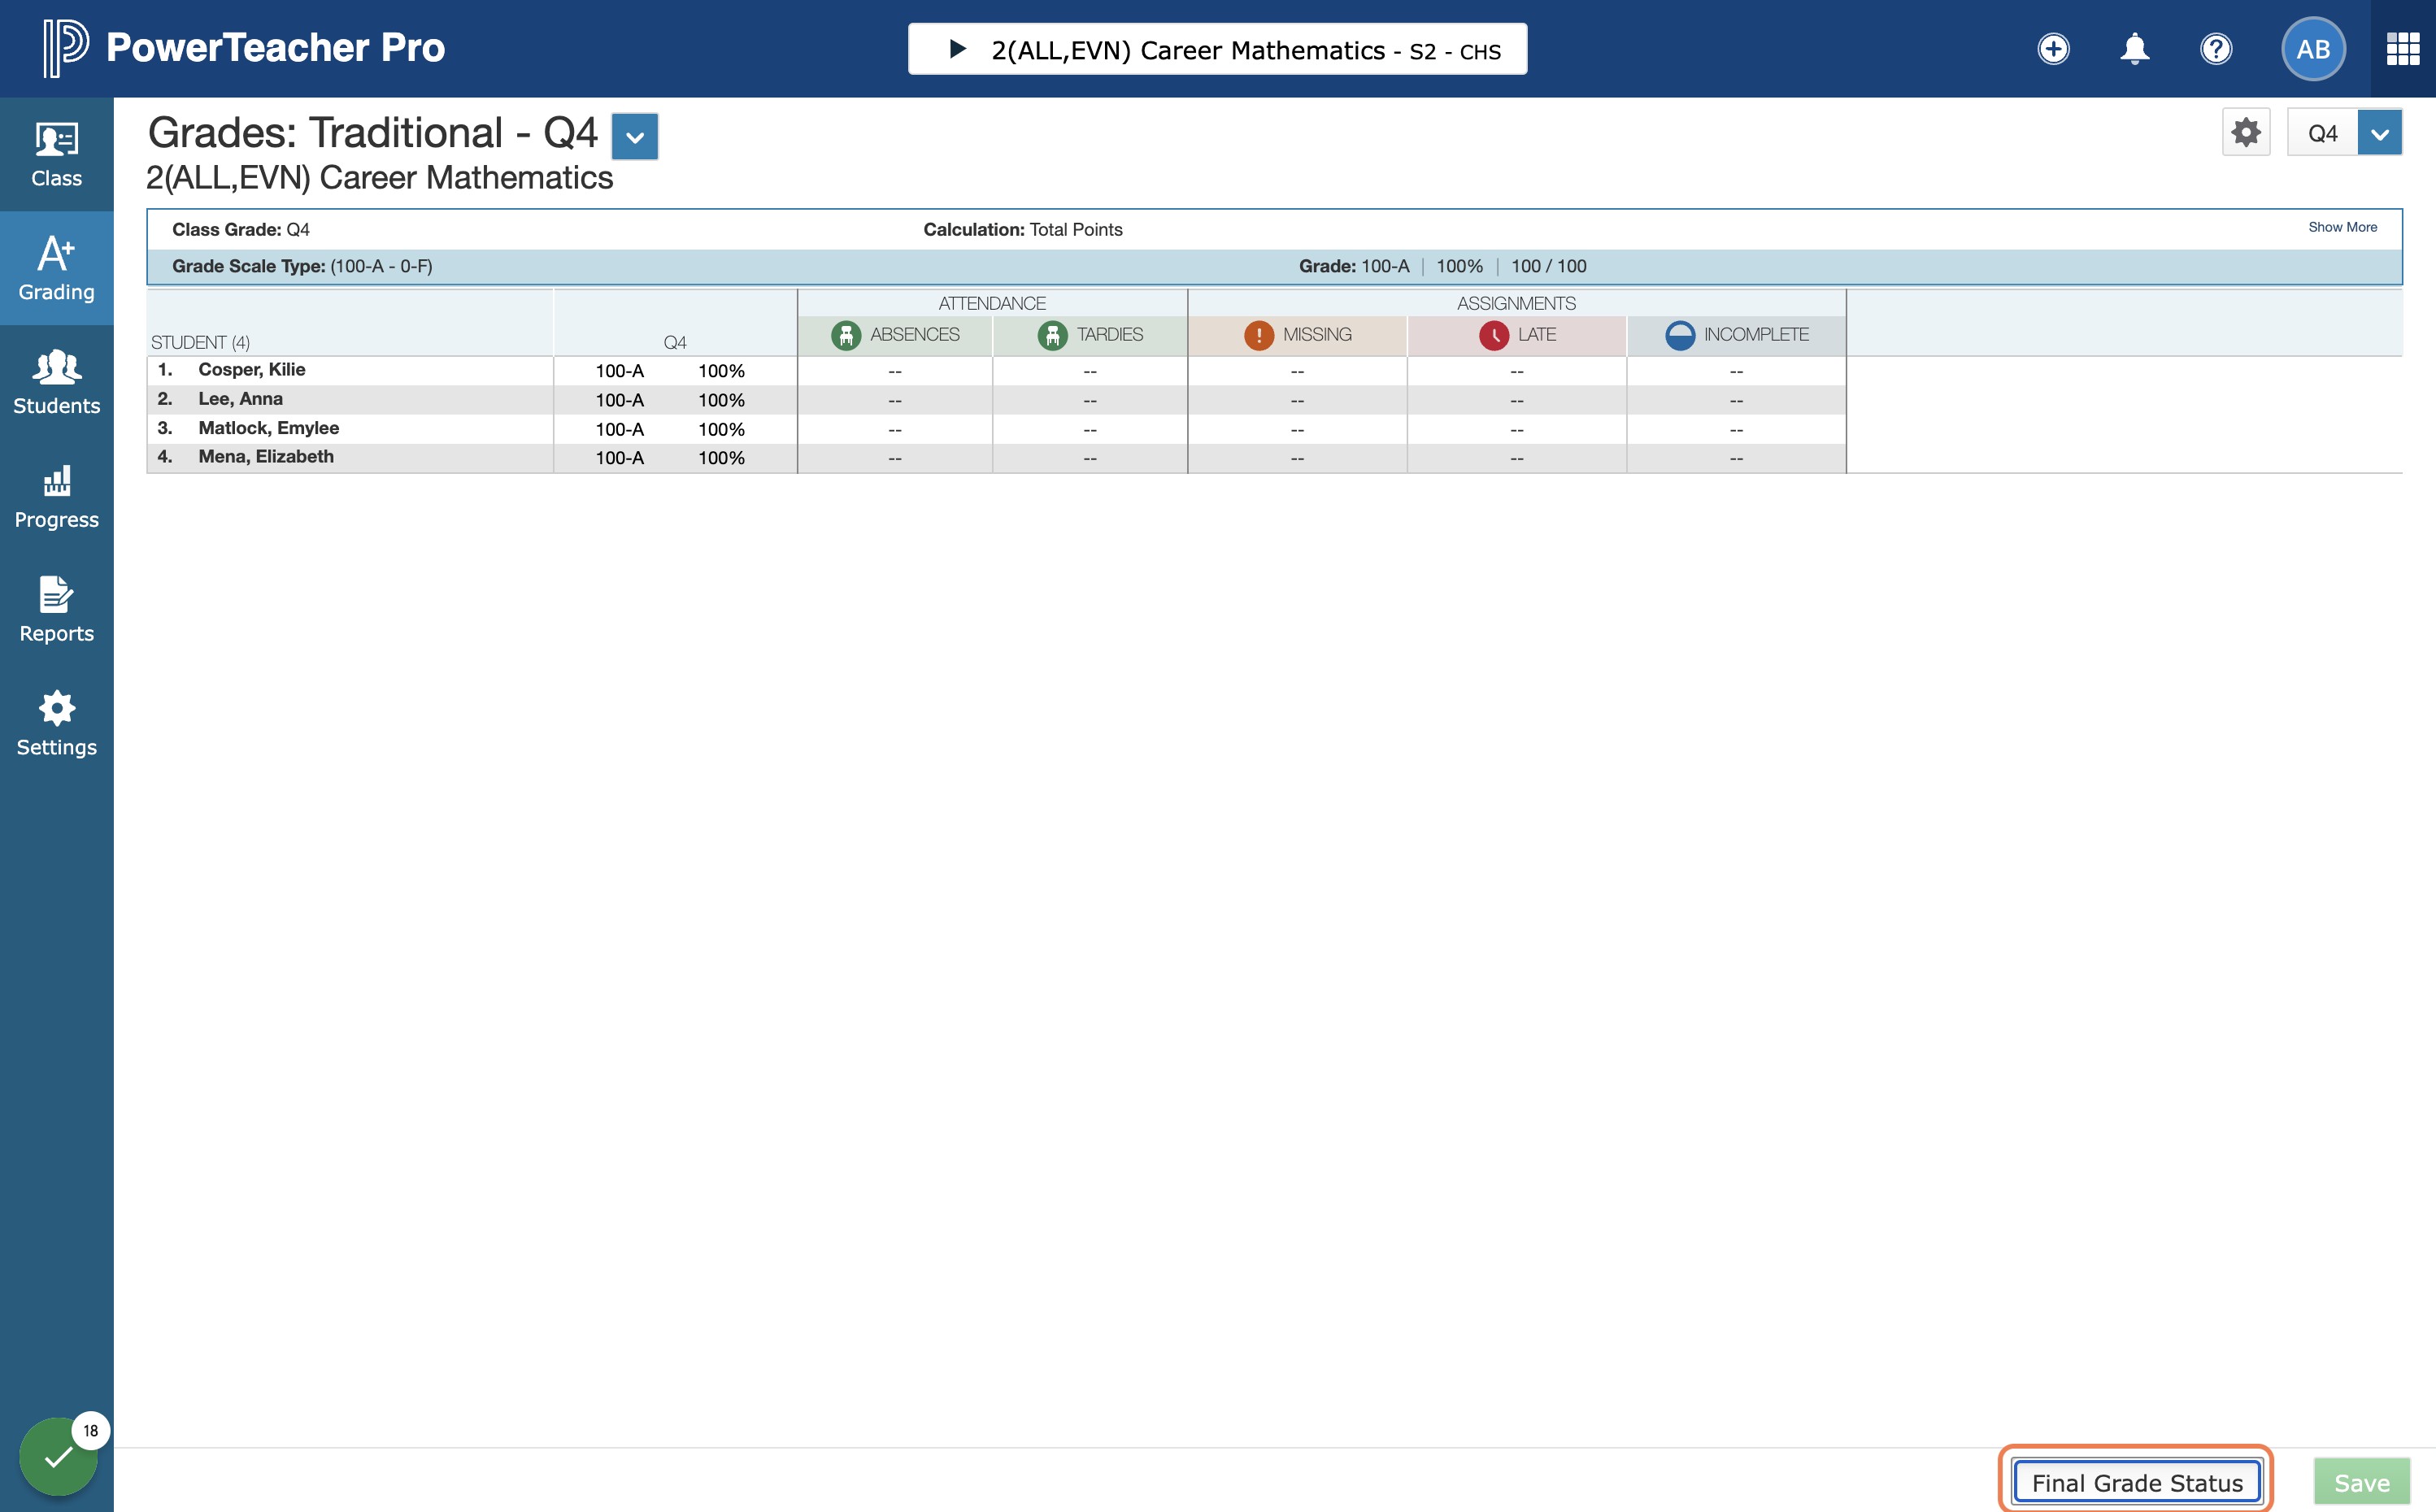Click Lee, Anna's 100% Q4 percentage
The image size is (2436, 1512).
click(721, 400)
